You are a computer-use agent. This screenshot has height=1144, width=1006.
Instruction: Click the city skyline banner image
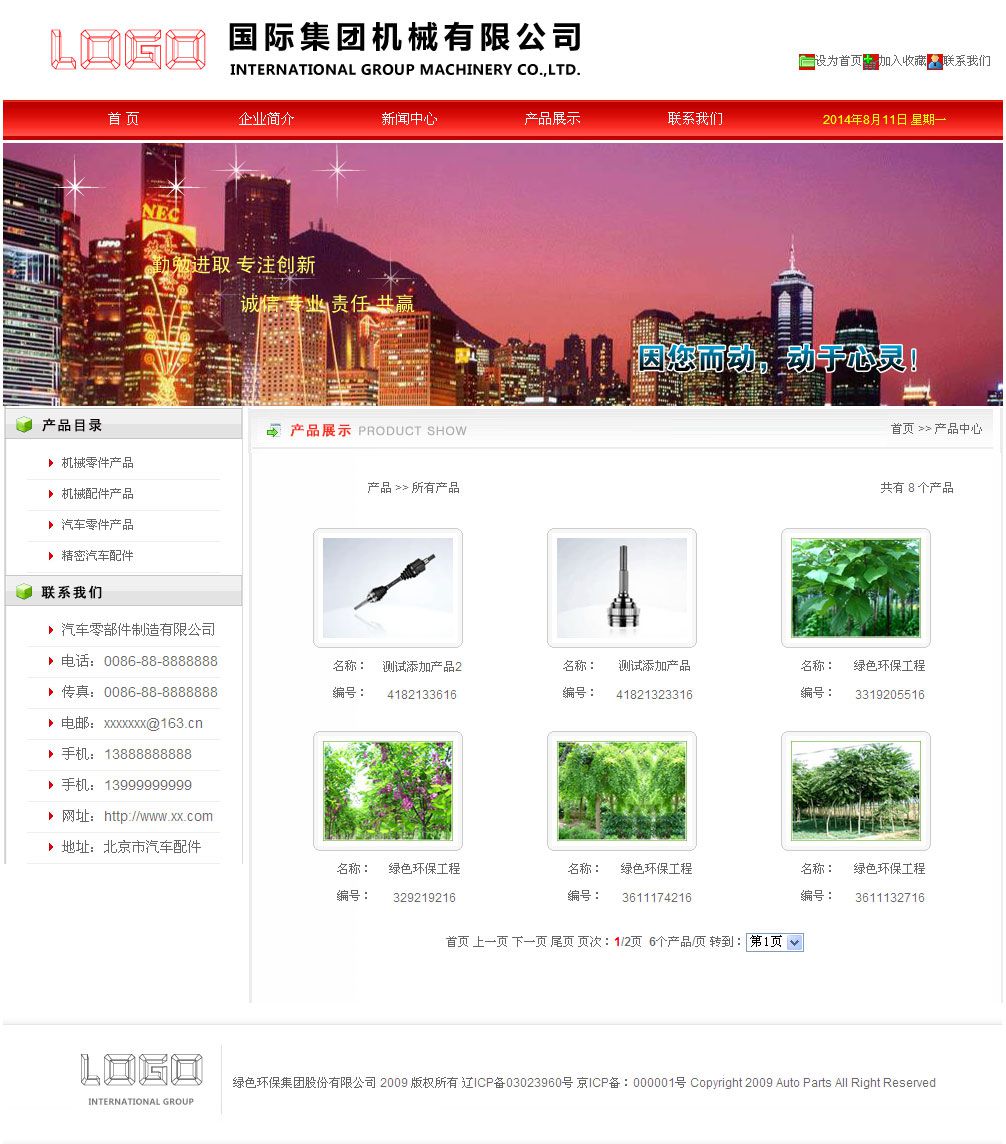[x=503, y=274]
